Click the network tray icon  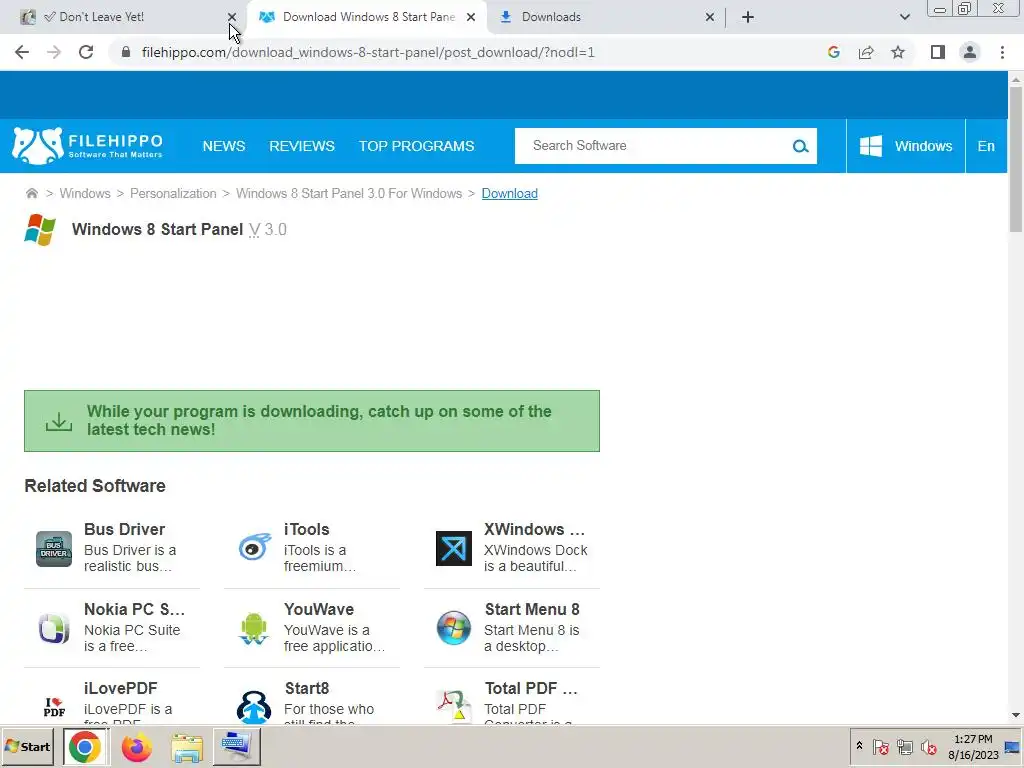click(904, 746)
